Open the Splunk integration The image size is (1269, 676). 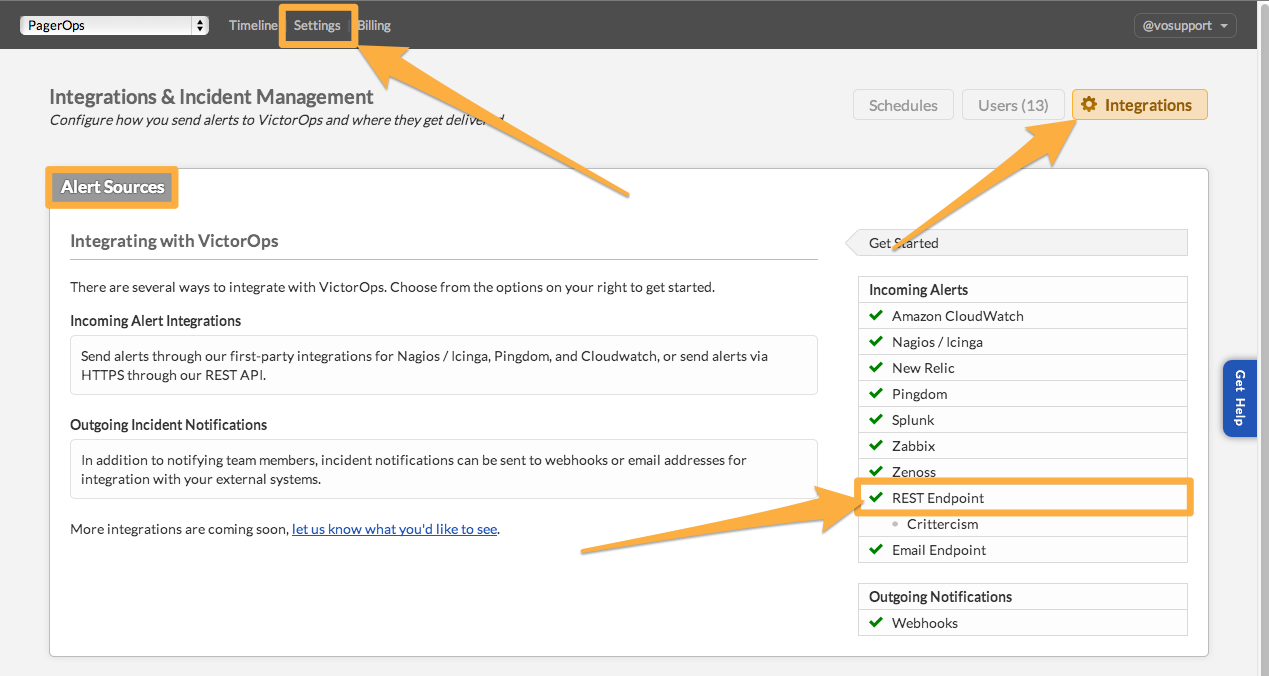[1022, 420]
